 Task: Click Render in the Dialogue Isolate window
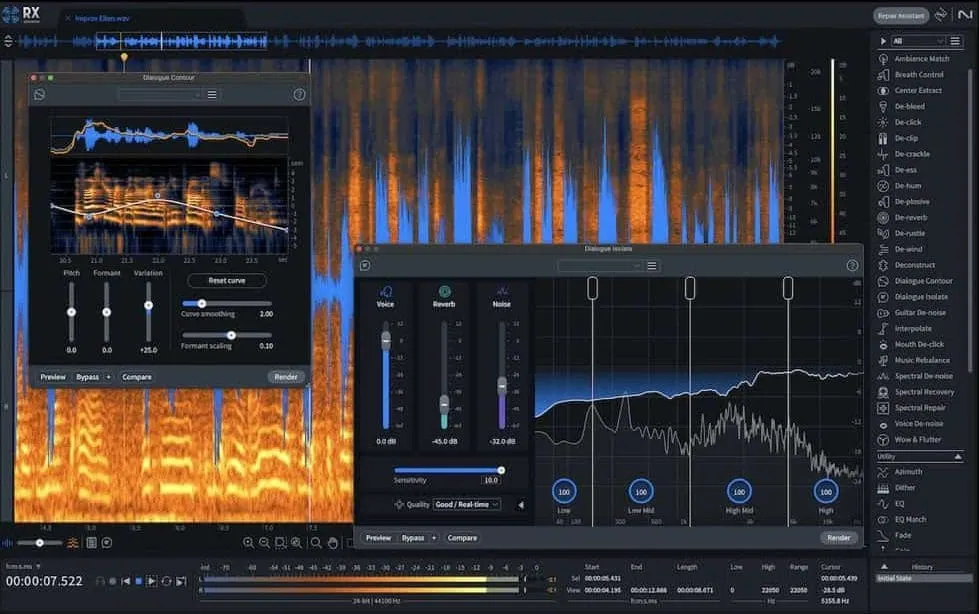click(x=838, y=537)
